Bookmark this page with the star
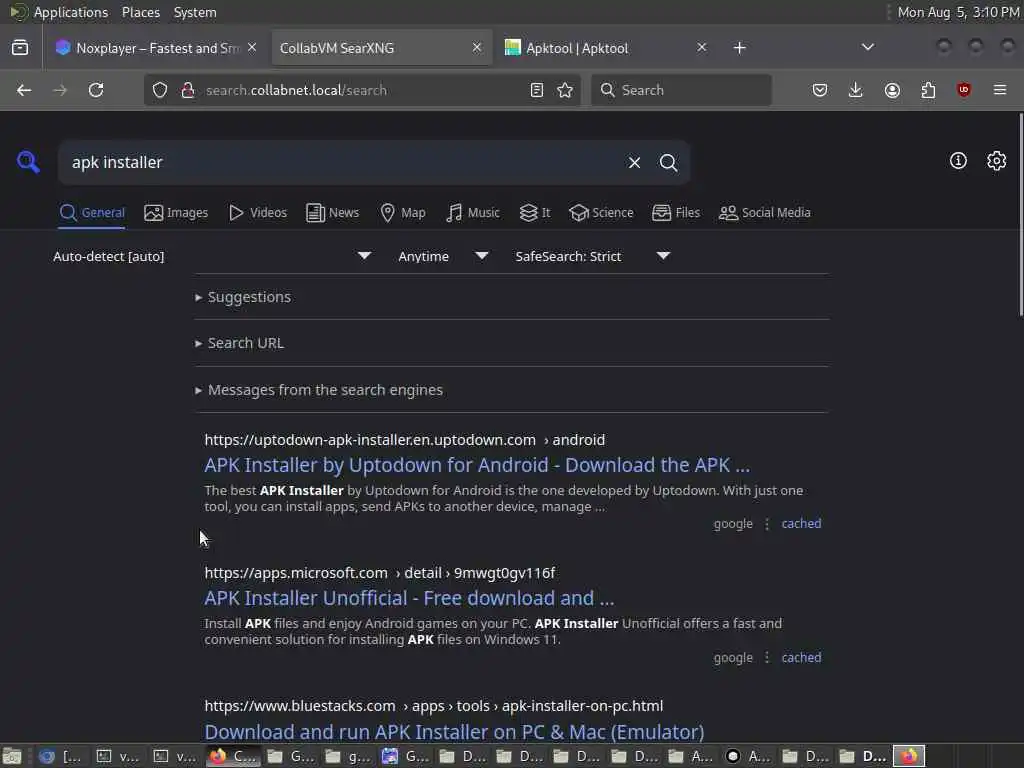Image resolution: width=1024 pixels, height=768 pixels. click(565, 90)
